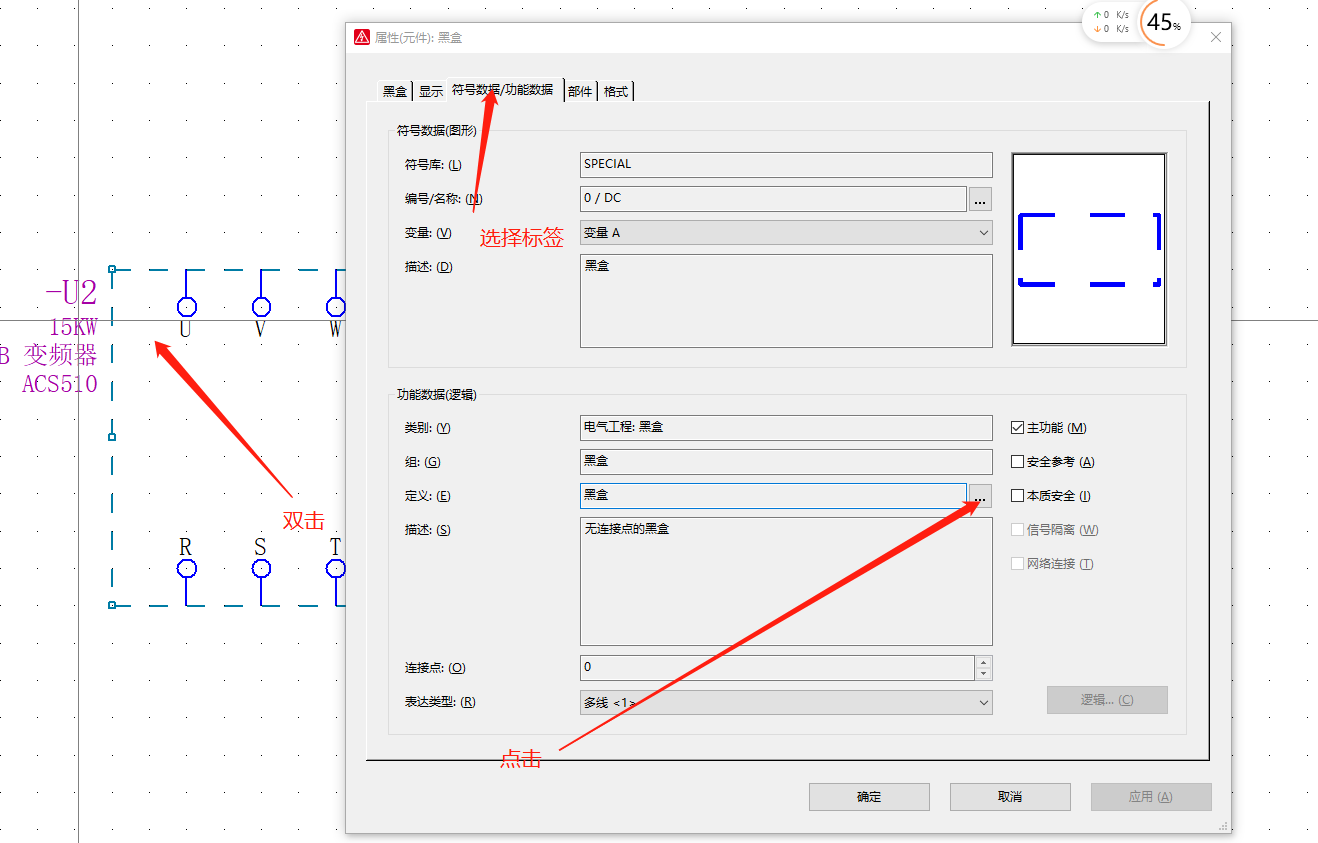Screen dimensions: 1318x843
Task: Click browse button next to 编号/名称 field
Action: coord(980,199)
